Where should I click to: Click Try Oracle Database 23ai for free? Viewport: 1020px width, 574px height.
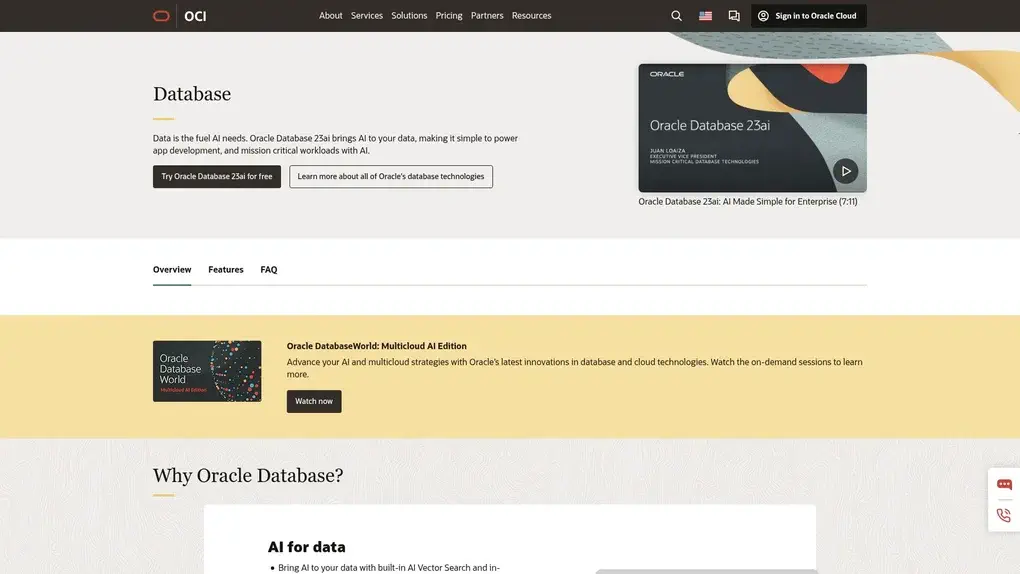(217, 176)
